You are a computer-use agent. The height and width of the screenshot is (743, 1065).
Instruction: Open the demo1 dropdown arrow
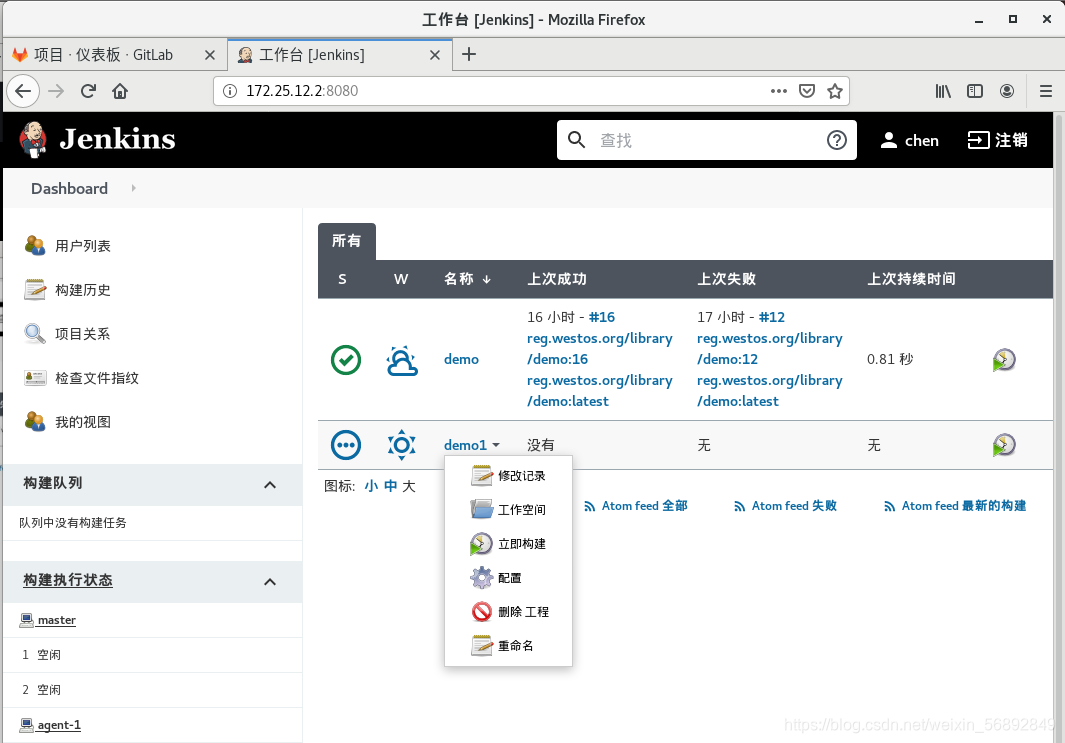(496, 445)
